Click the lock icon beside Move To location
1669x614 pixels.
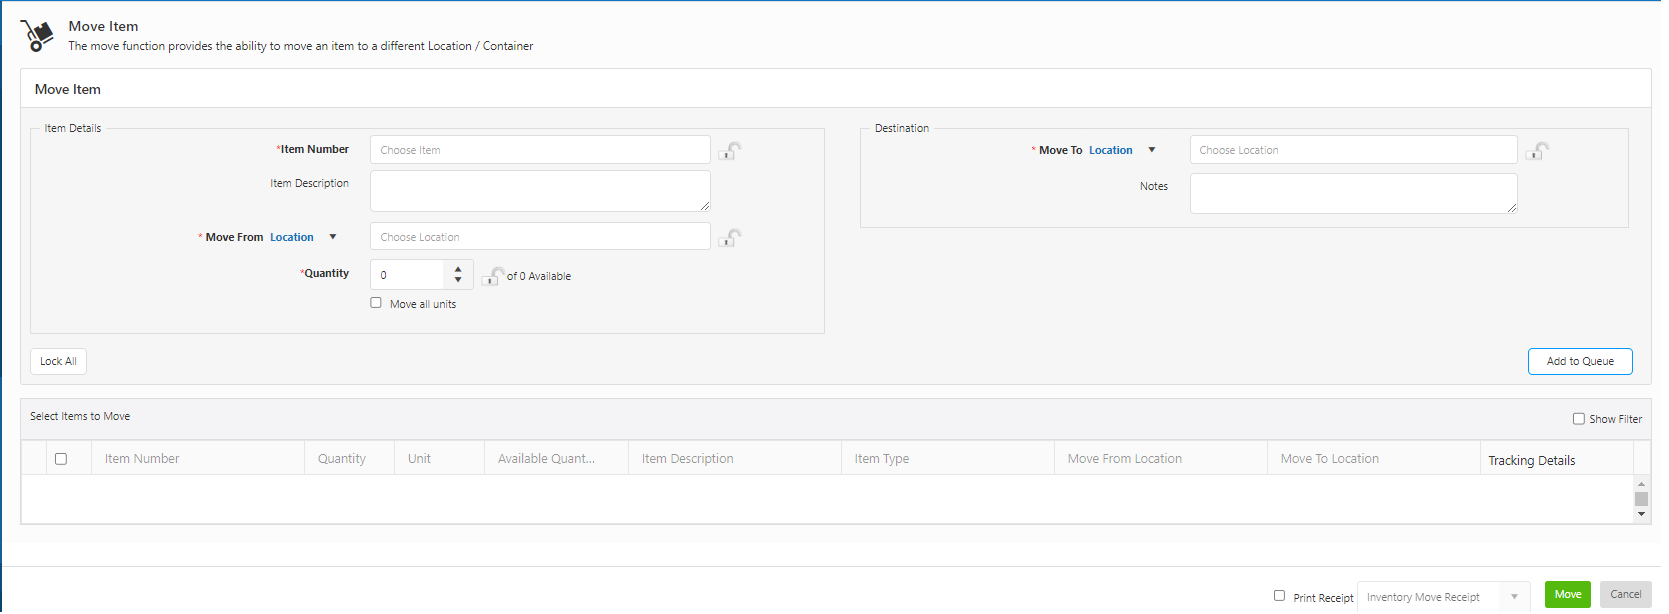point(1538,151)
